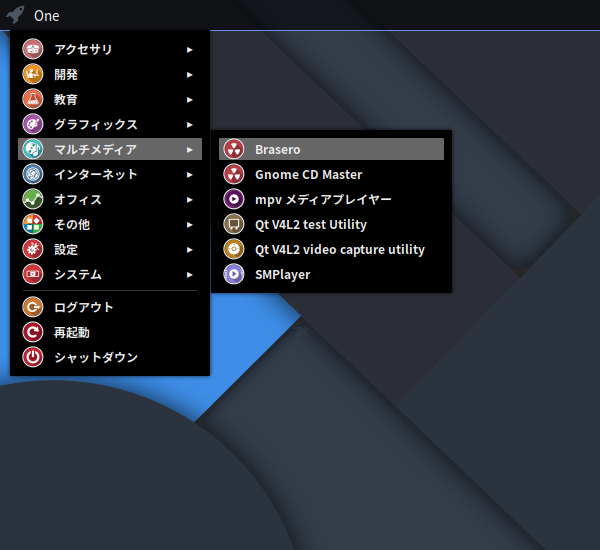This screenshot has height=550, width=600.
Task: Click the アクセサリ category icon
Action: pyautogui.click(x=33, y=49)
